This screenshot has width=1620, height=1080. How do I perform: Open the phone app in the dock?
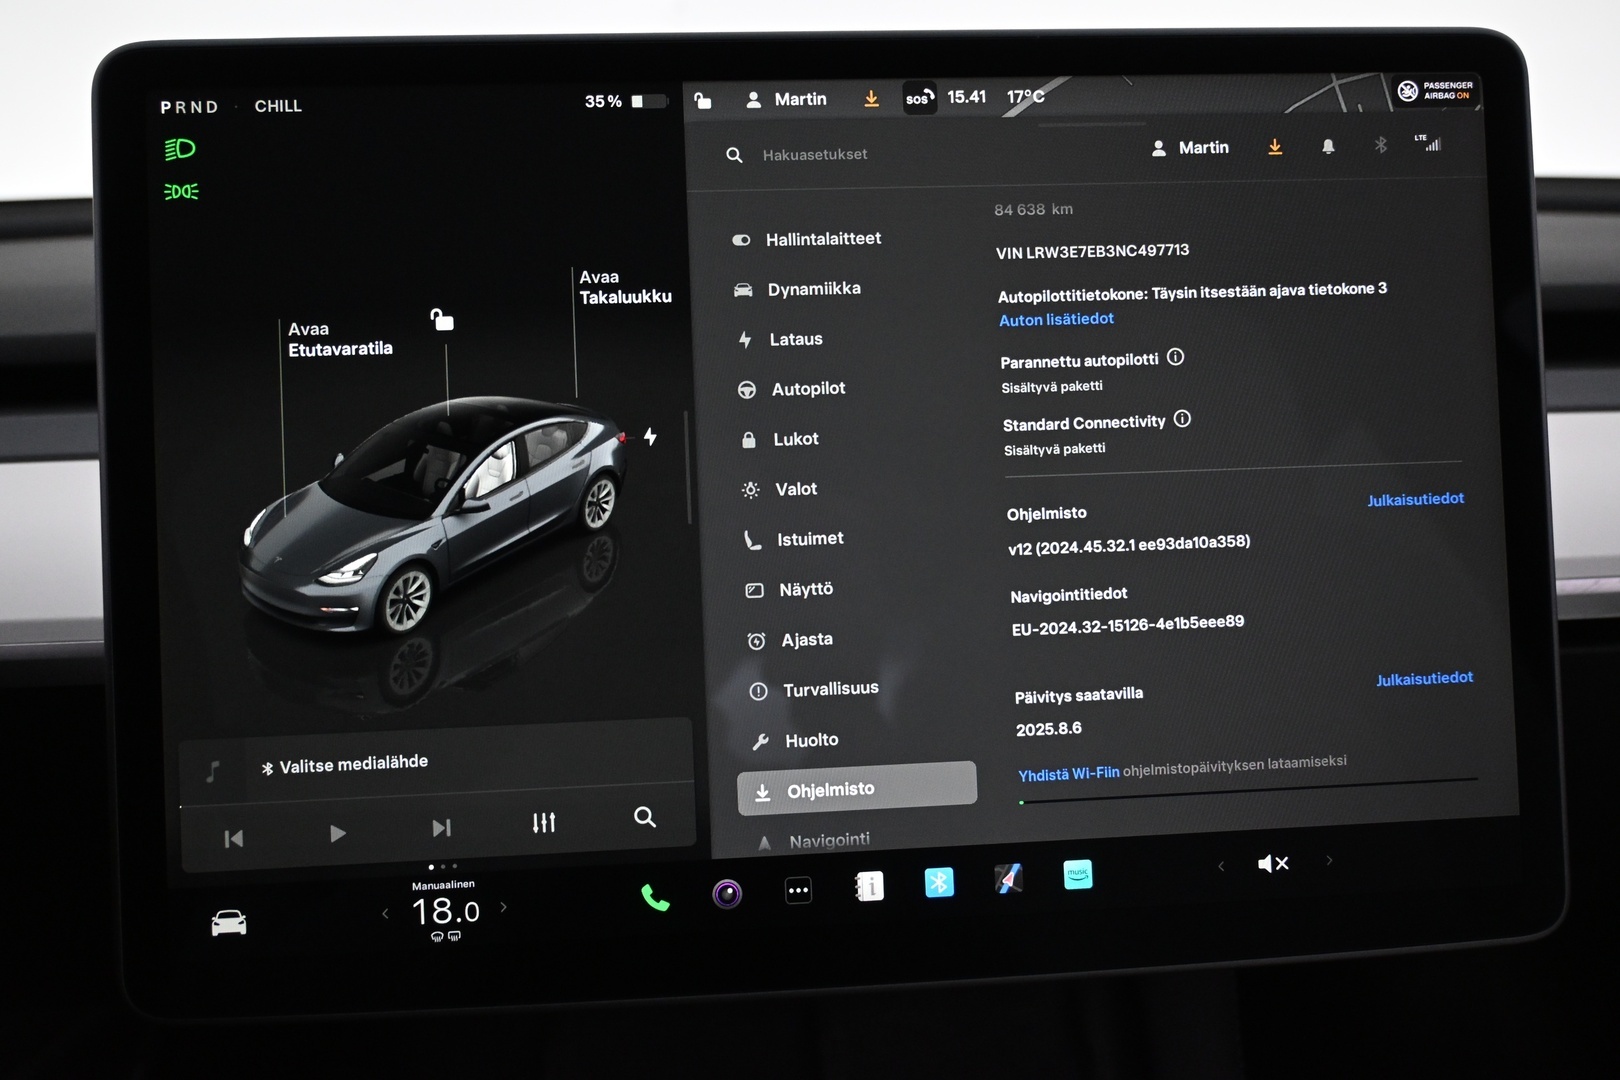655,898
